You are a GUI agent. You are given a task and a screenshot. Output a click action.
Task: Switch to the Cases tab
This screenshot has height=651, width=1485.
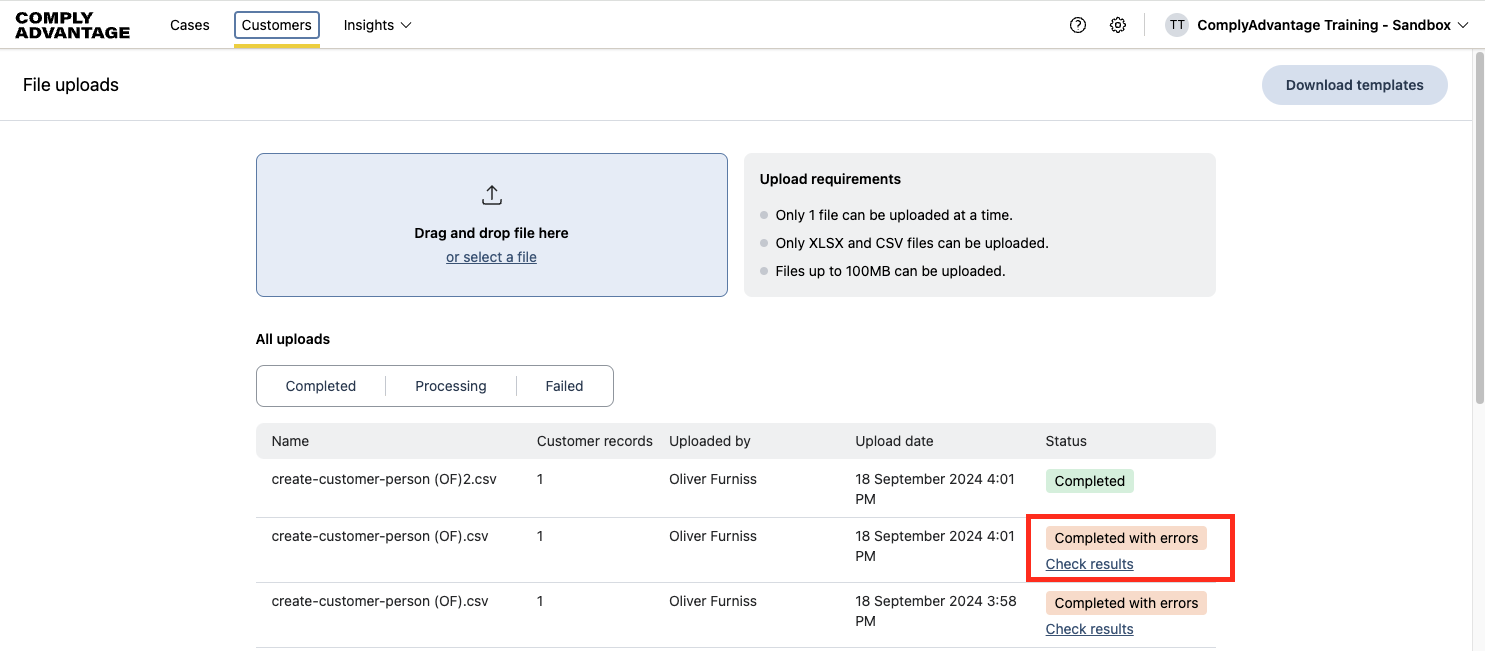point(189,24)
